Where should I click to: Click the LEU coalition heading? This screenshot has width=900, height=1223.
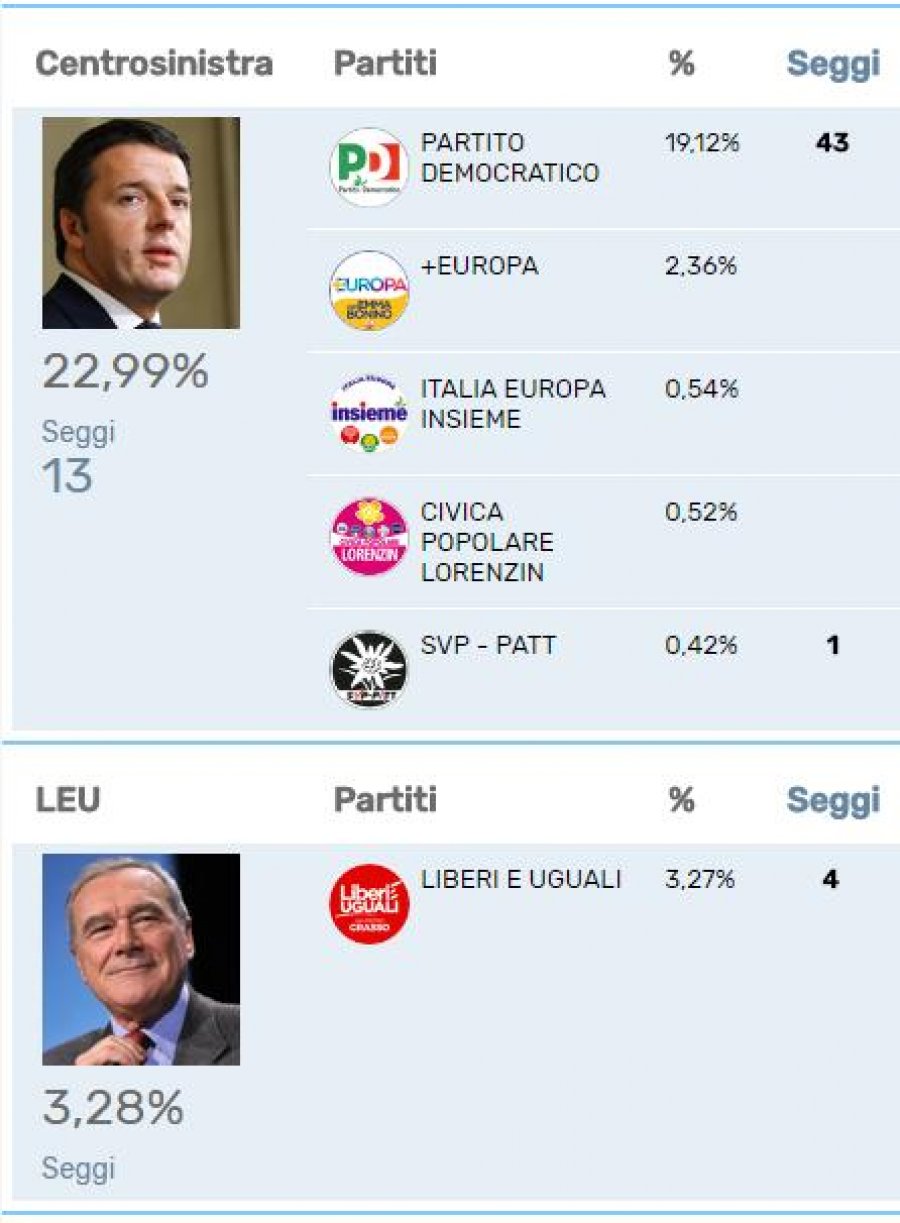tap(68, 800)
